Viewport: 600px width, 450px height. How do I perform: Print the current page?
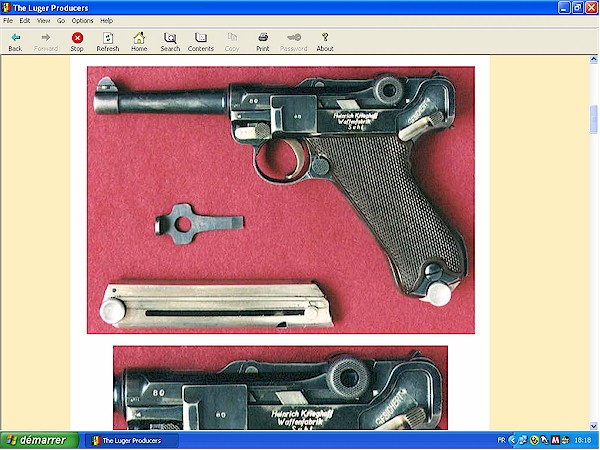click(263, 42)
